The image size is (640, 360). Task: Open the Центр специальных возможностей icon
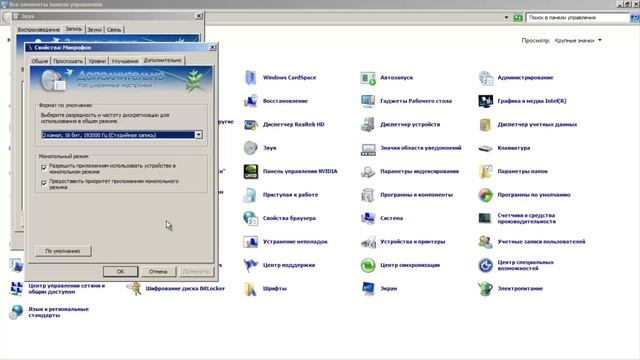tap(485, 265)
